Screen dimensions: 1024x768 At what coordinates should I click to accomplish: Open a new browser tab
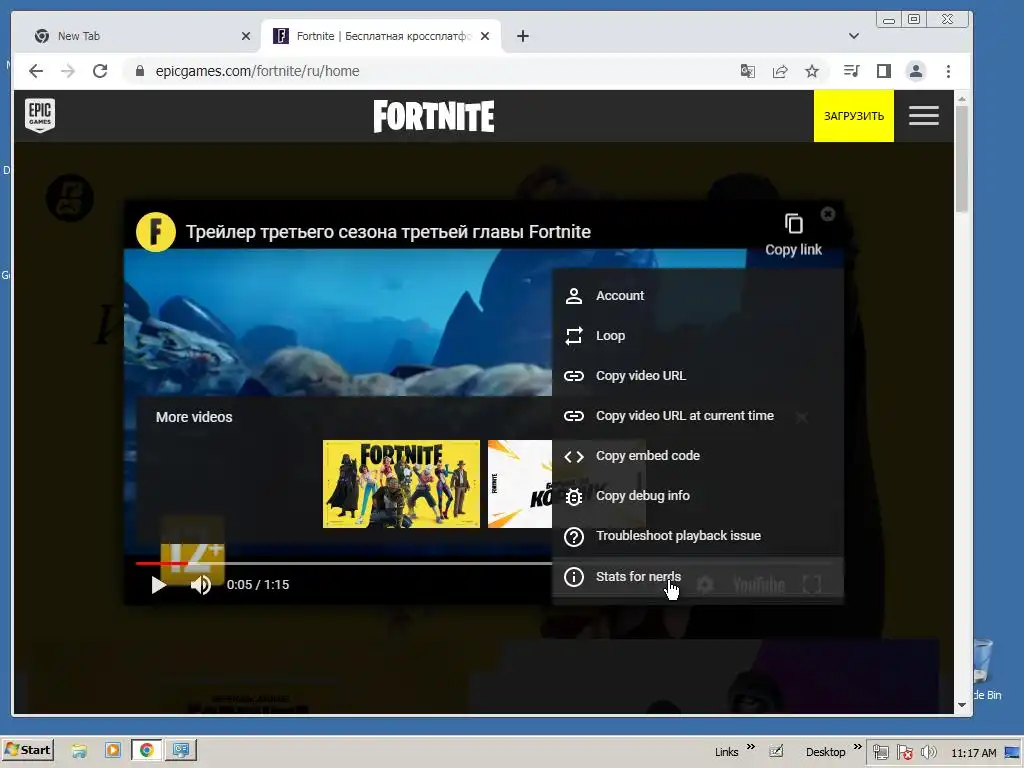click(522, 36)
